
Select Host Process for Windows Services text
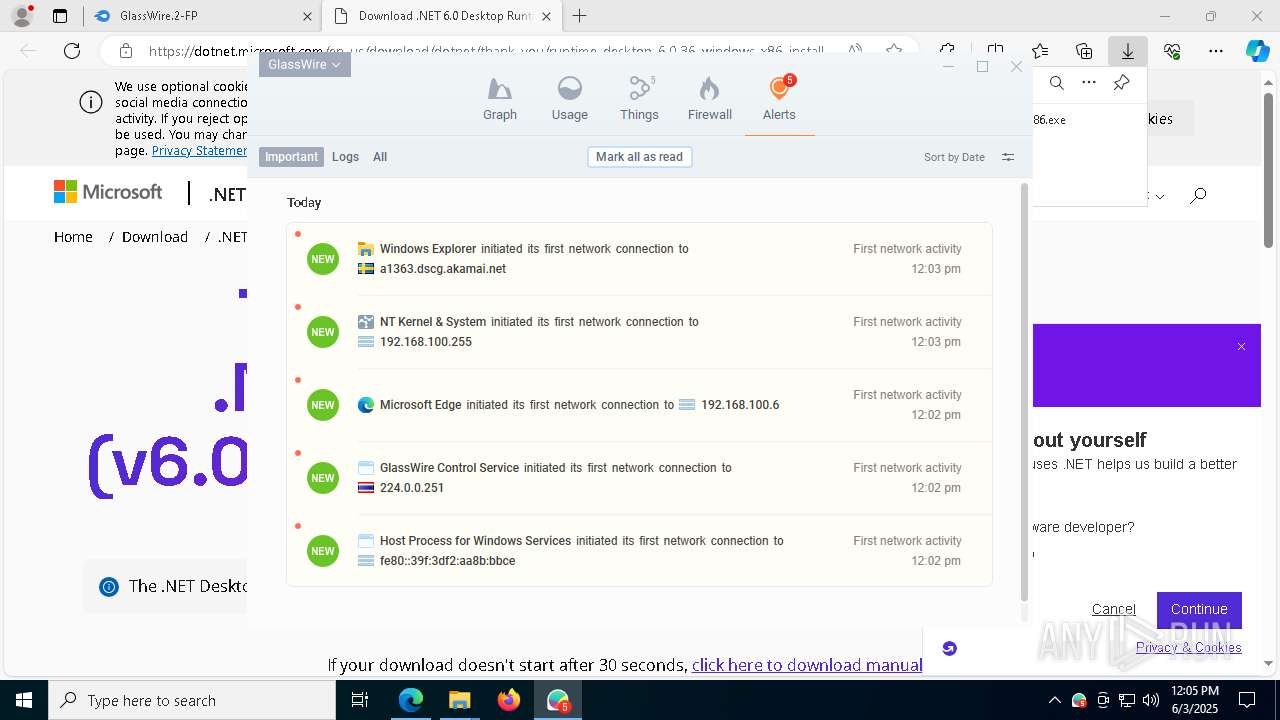point(475,541)
